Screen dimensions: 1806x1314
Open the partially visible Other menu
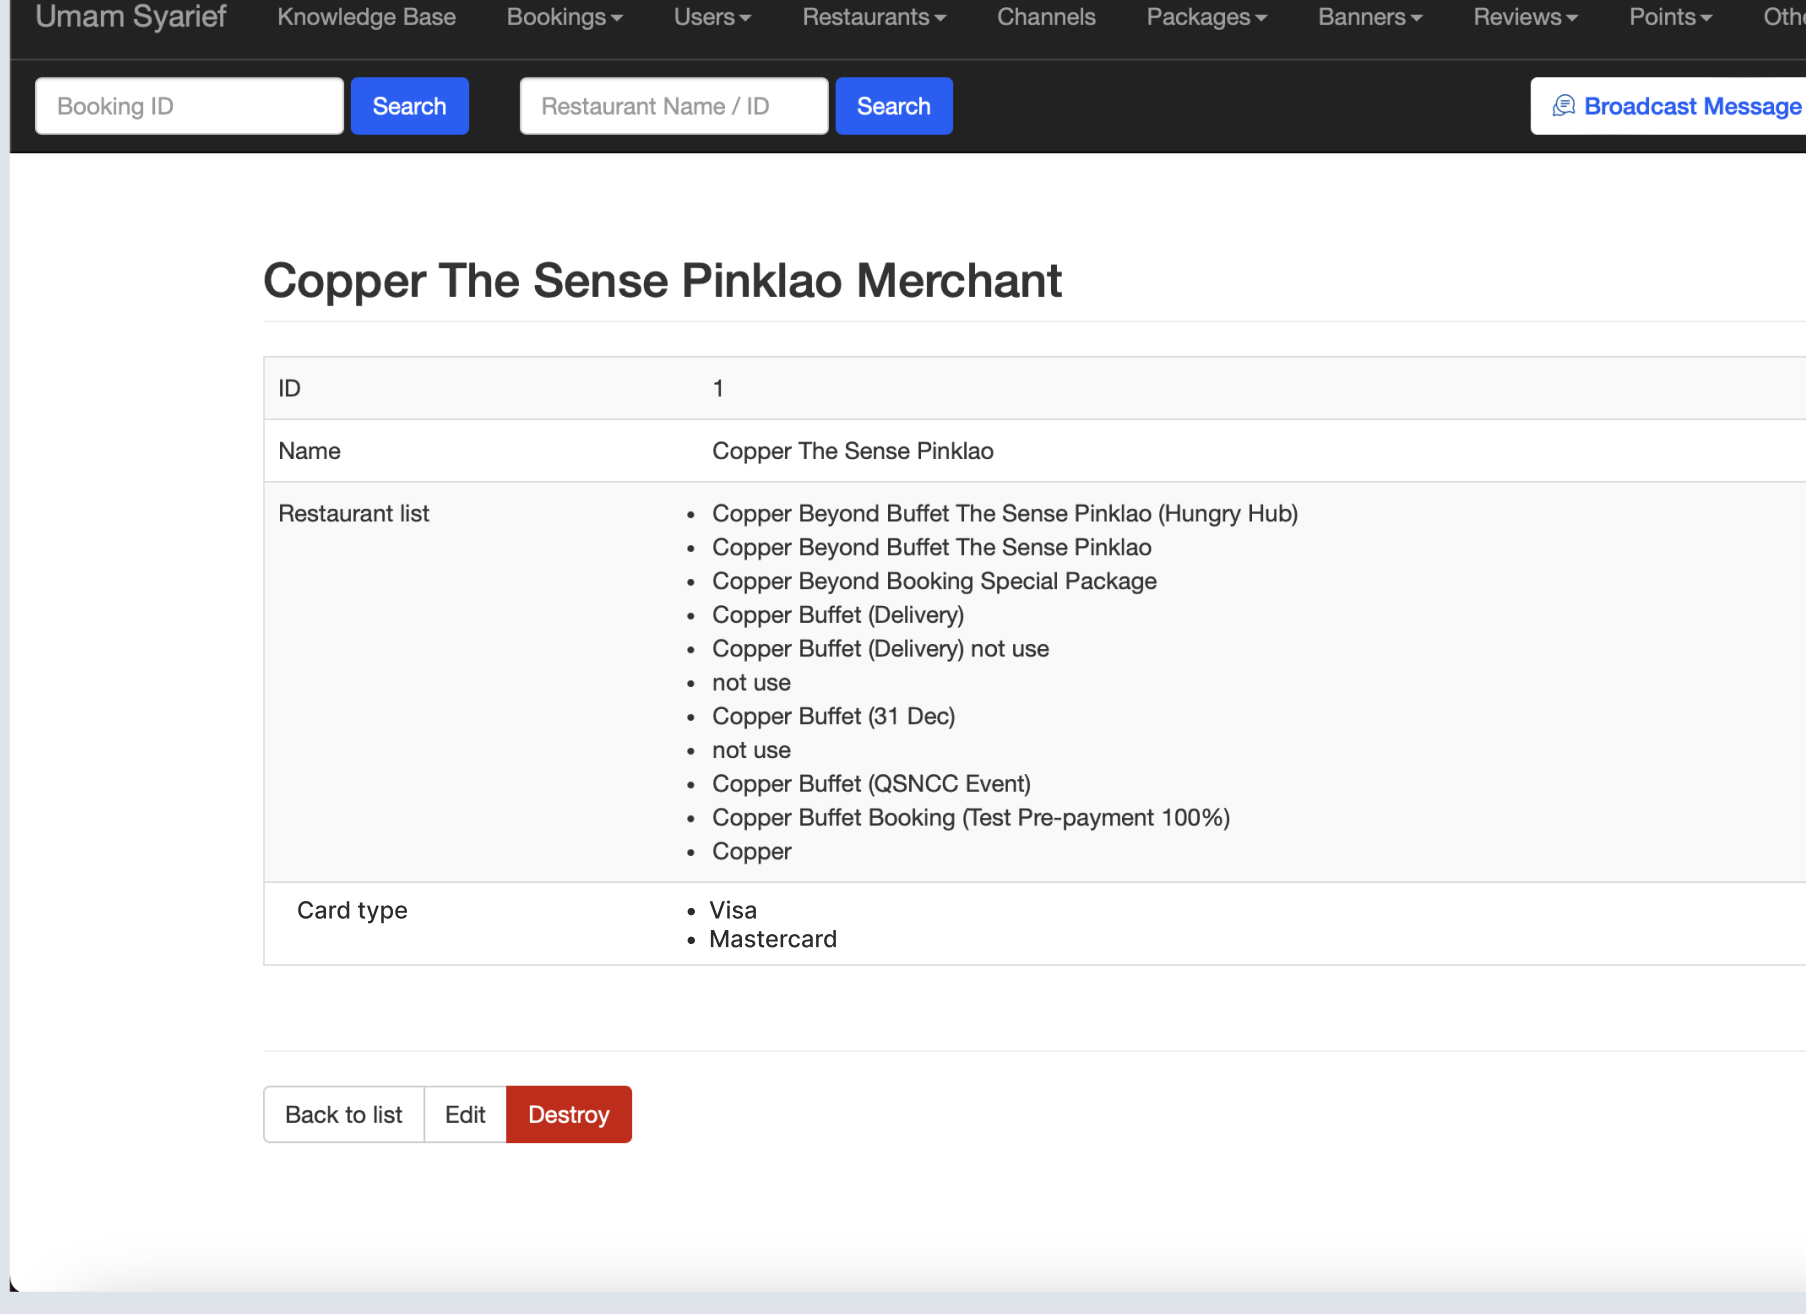tap(1783, 18)
